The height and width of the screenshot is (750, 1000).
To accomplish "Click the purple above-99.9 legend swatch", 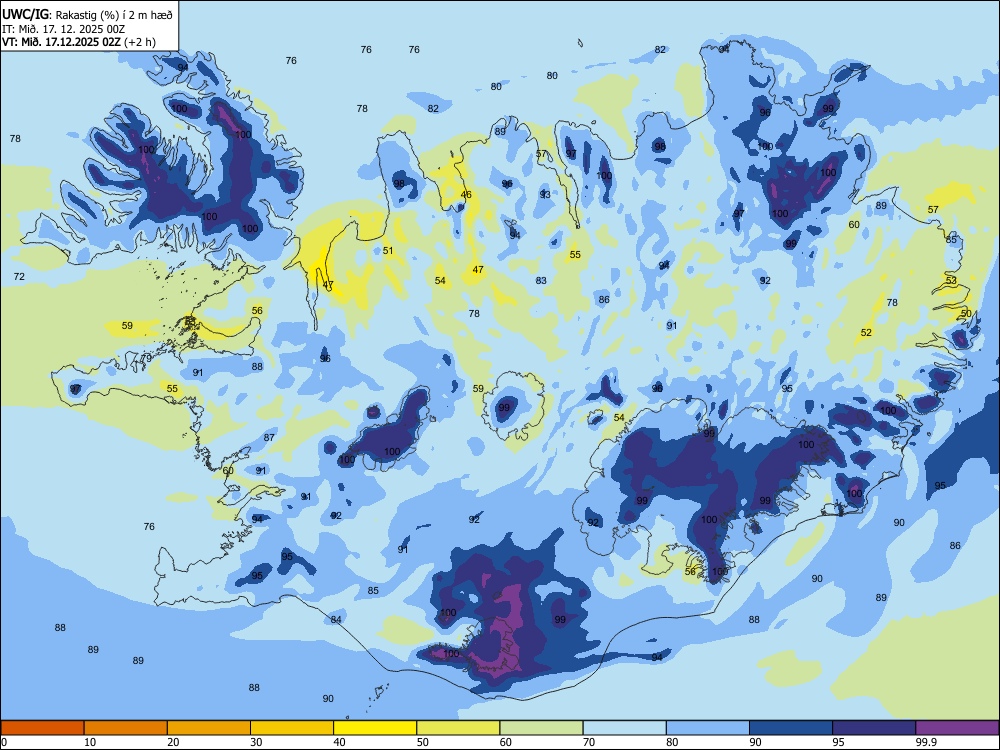I will coord(957,728).
